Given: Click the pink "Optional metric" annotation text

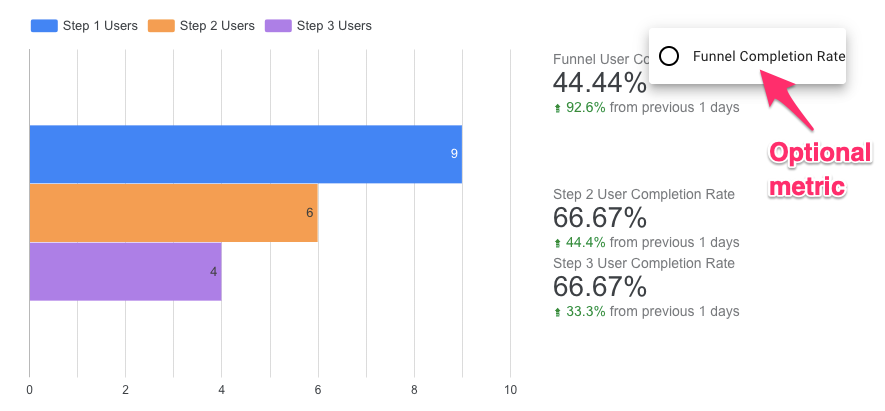Looking at the screenshot, I should pyautogui.click(x=819, y=169).
